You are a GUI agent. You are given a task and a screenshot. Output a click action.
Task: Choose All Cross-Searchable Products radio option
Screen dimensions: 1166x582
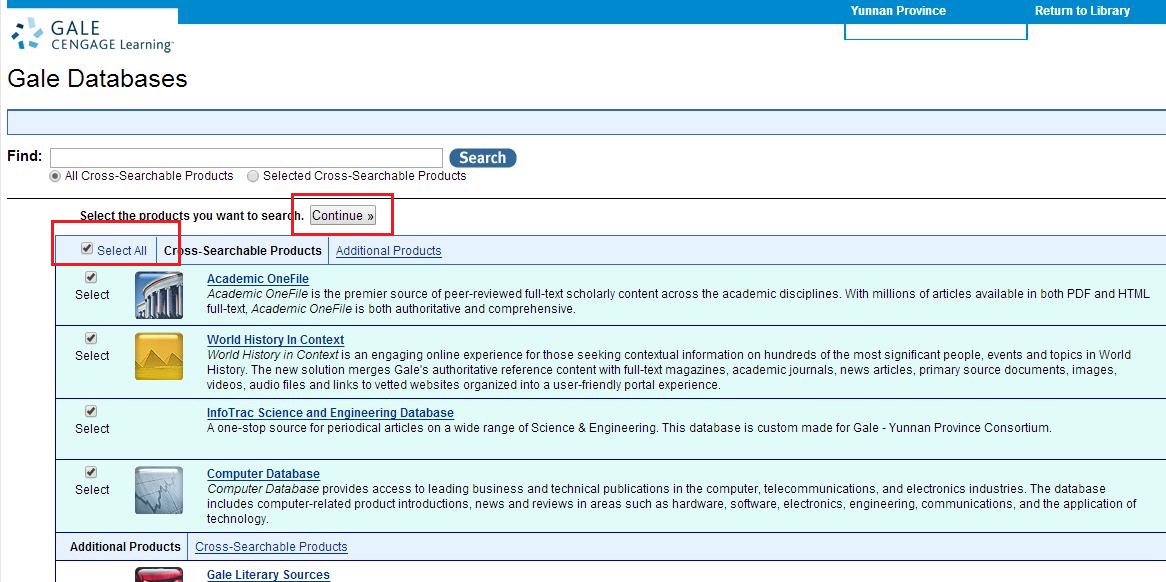tap(56, 176)
